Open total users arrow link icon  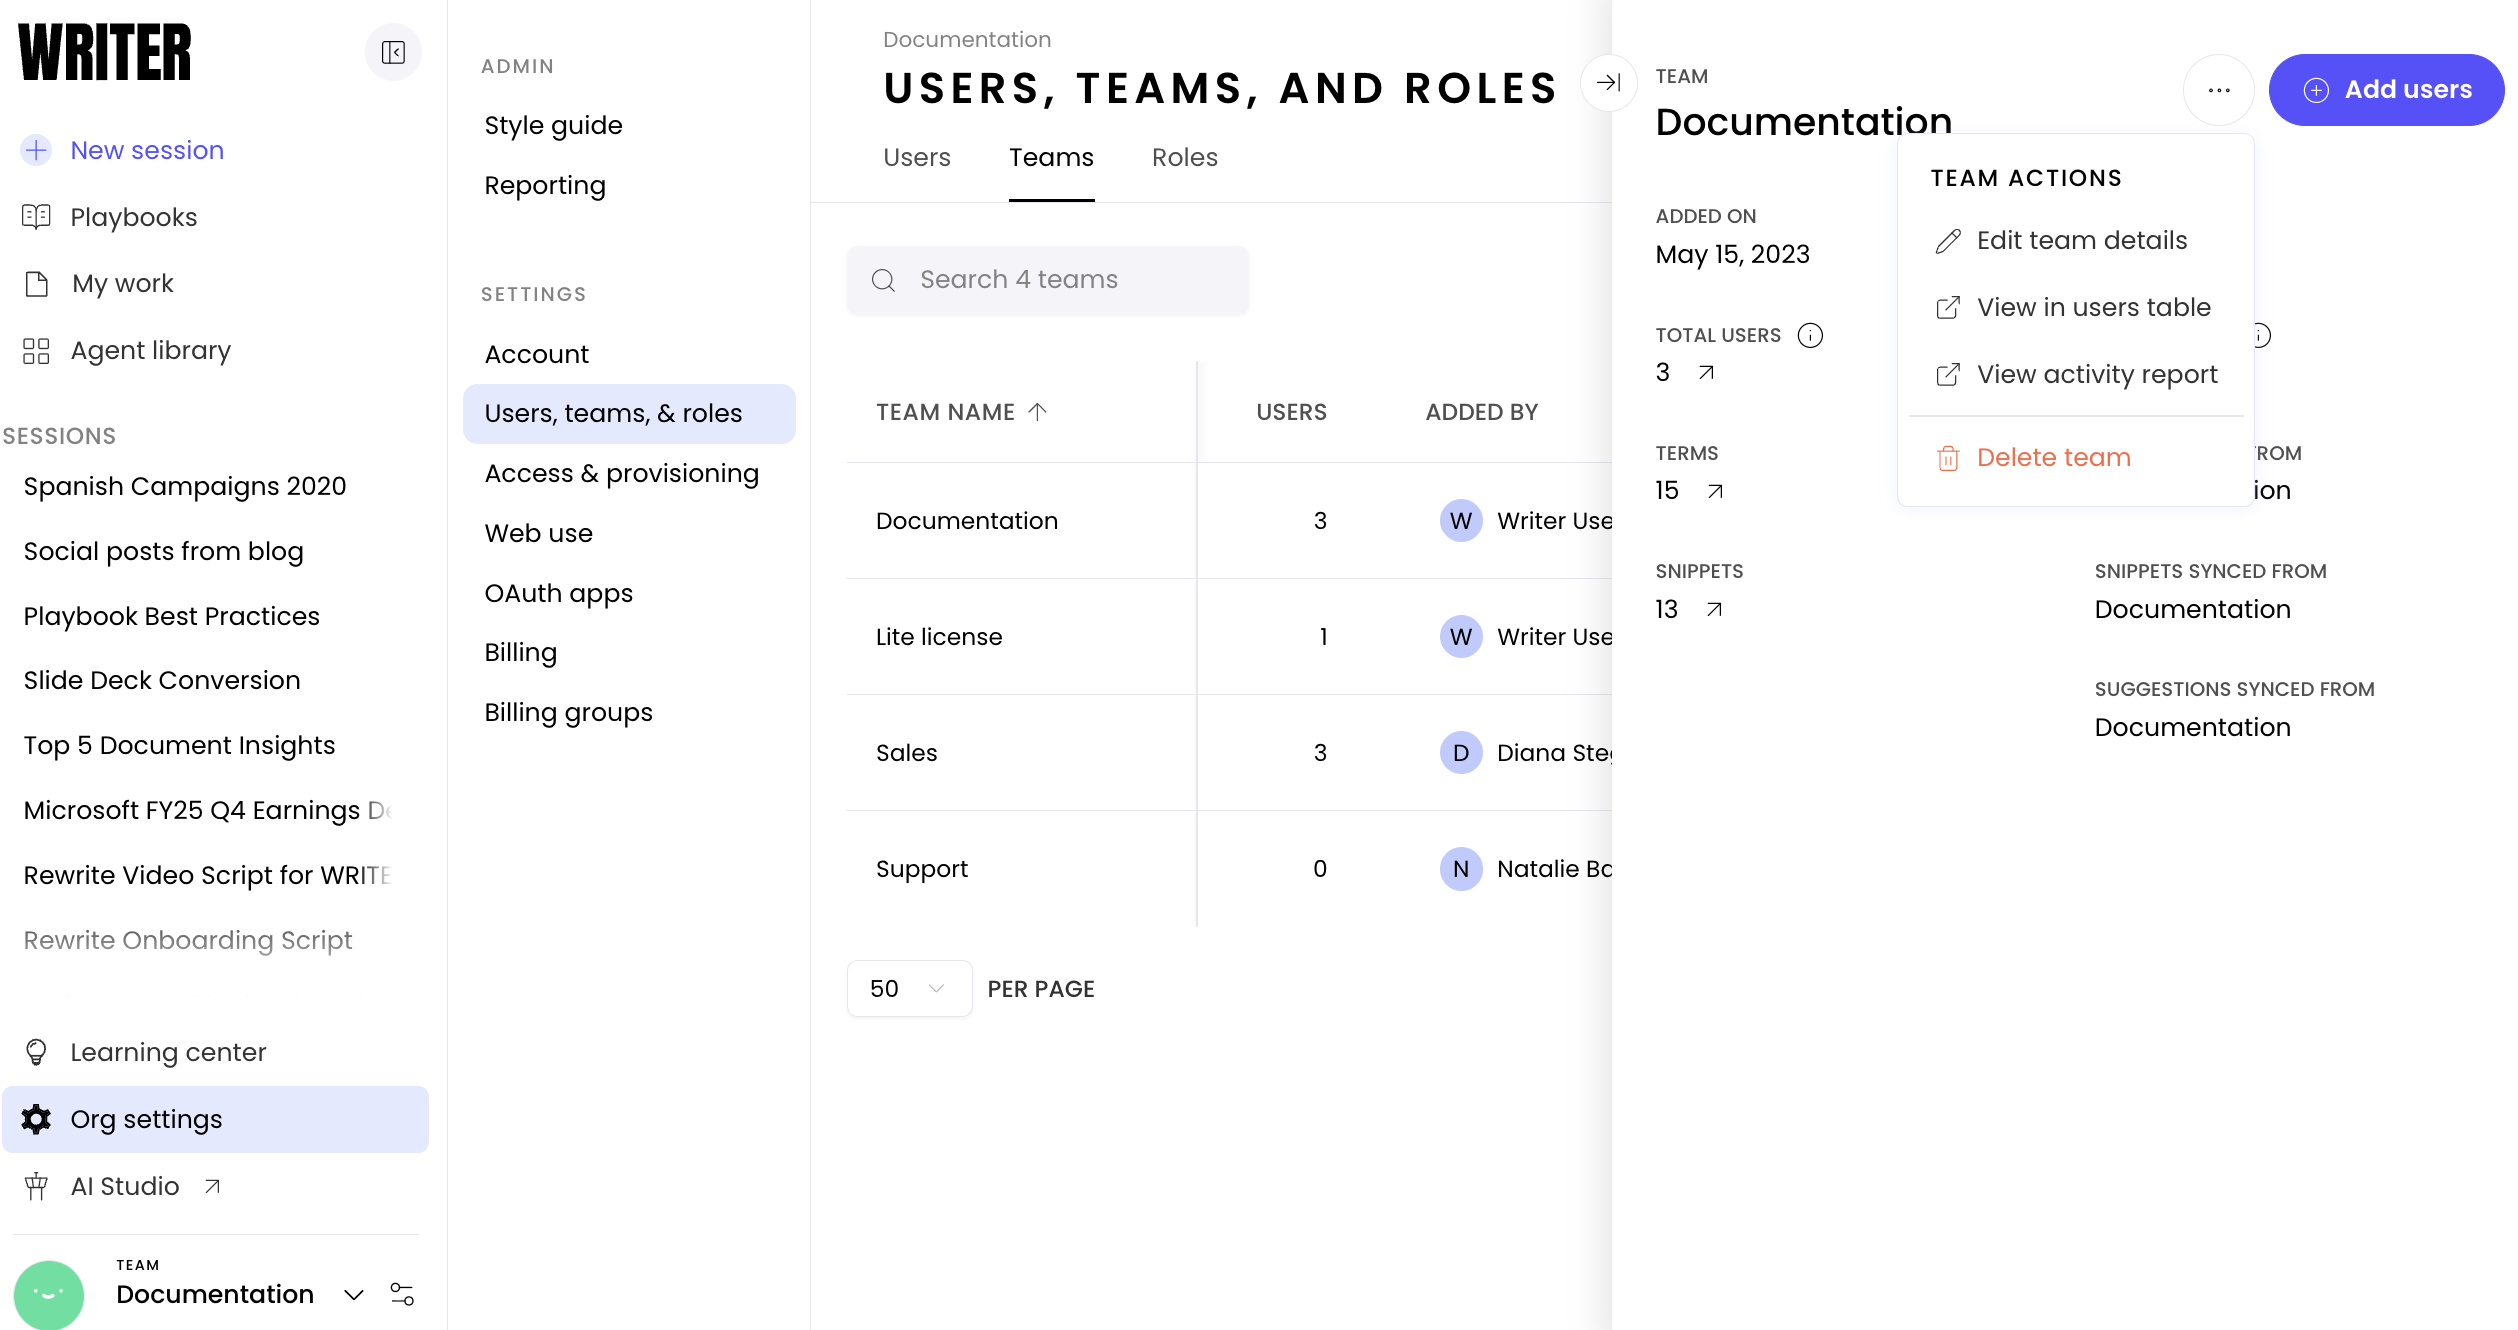tap(1707, 373)
